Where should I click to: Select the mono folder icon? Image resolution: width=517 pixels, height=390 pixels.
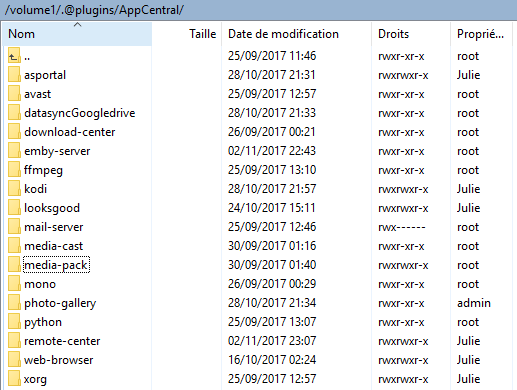[x=14, y=283]
